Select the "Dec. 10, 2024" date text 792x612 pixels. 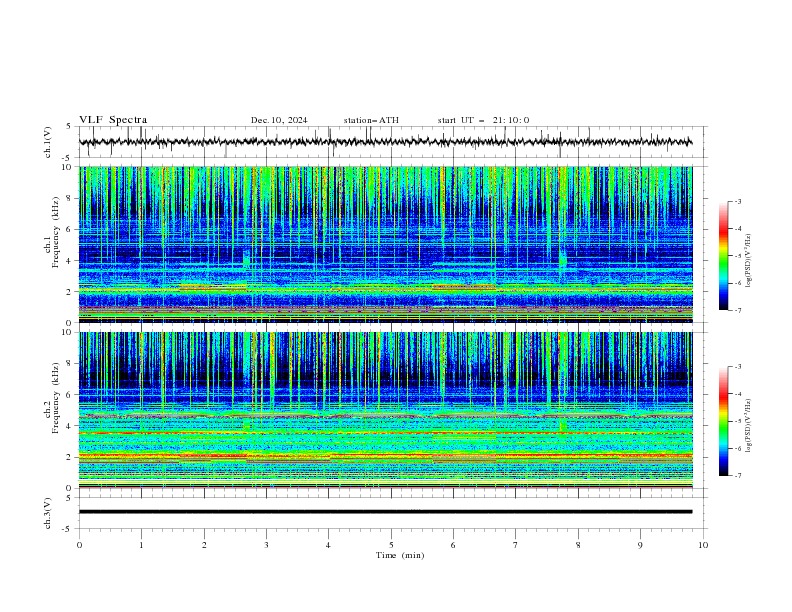pos(279,120)
